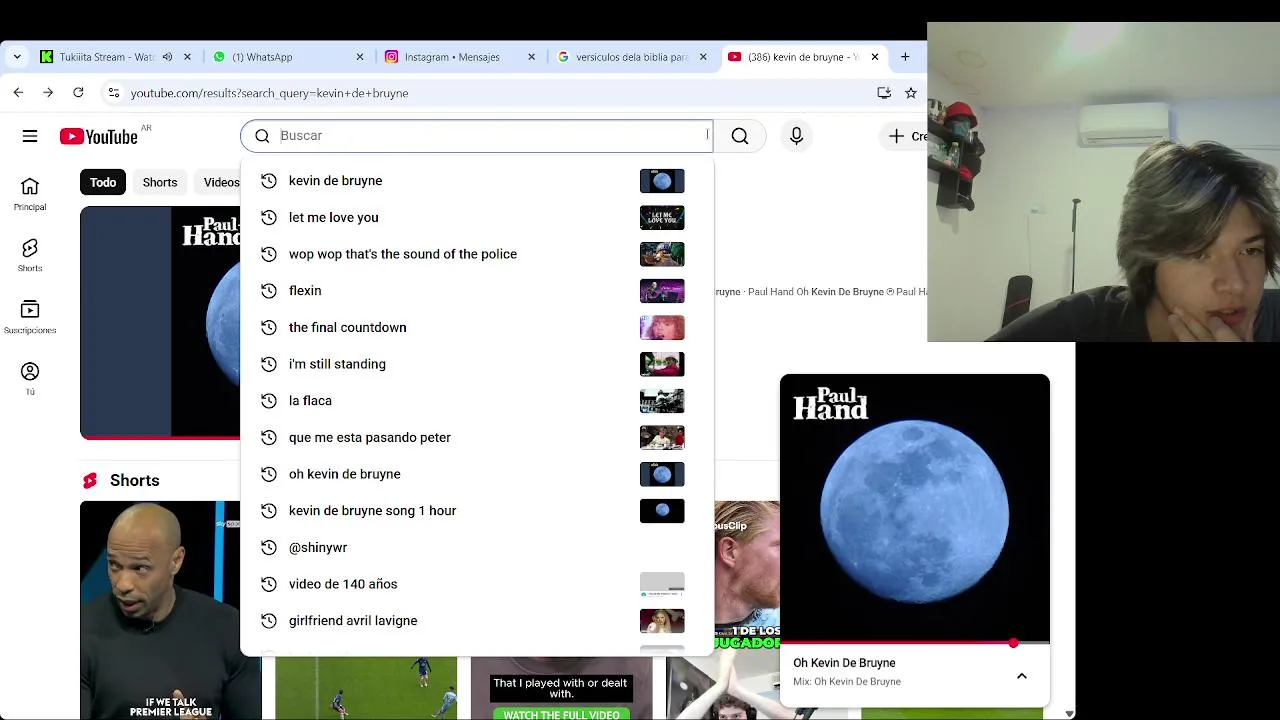Image resolution: width=1280 pixels, height=720 pixels.
Task: Go forward with browser forward arrow
Action: pos(48,92)
